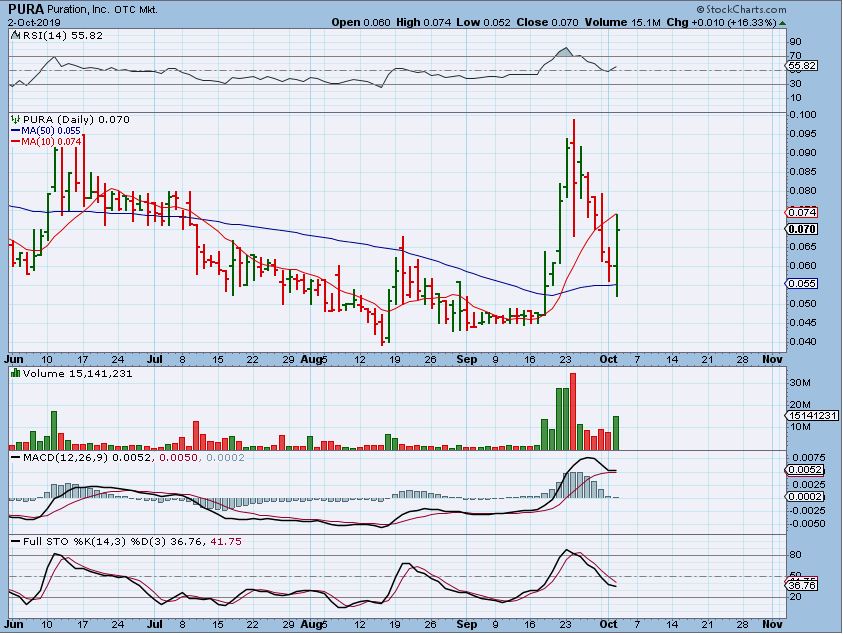Screen dimensions: 843x635
Task: Click the red MA(10) legend line marker
Action: coord(16,141)
